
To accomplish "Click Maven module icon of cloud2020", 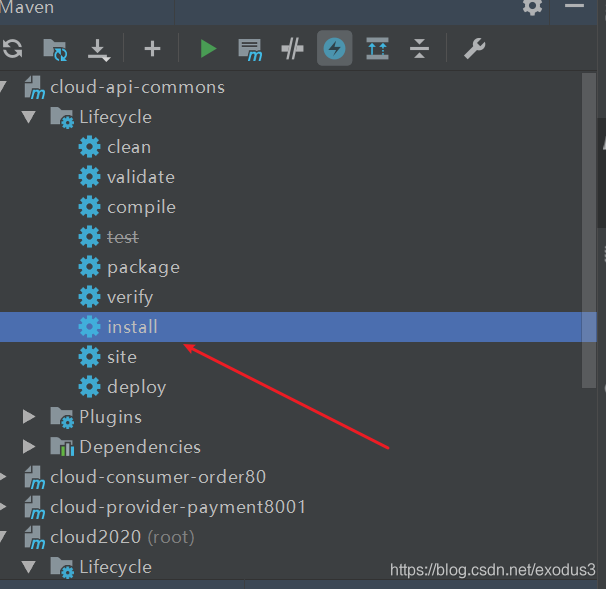I will pos(35,538).
